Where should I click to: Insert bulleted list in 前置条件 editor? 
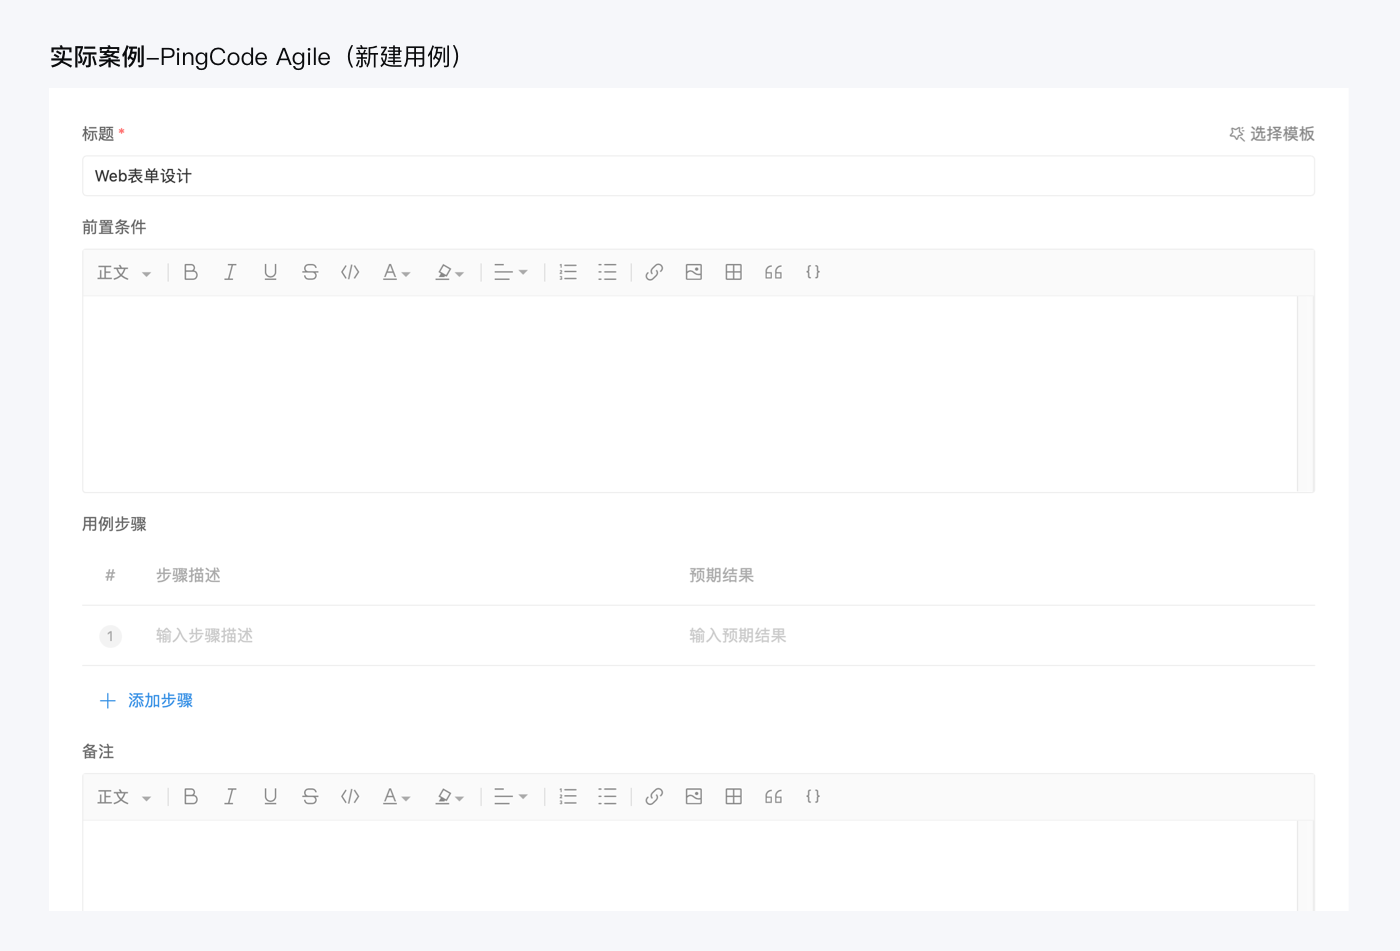(607, 272)
